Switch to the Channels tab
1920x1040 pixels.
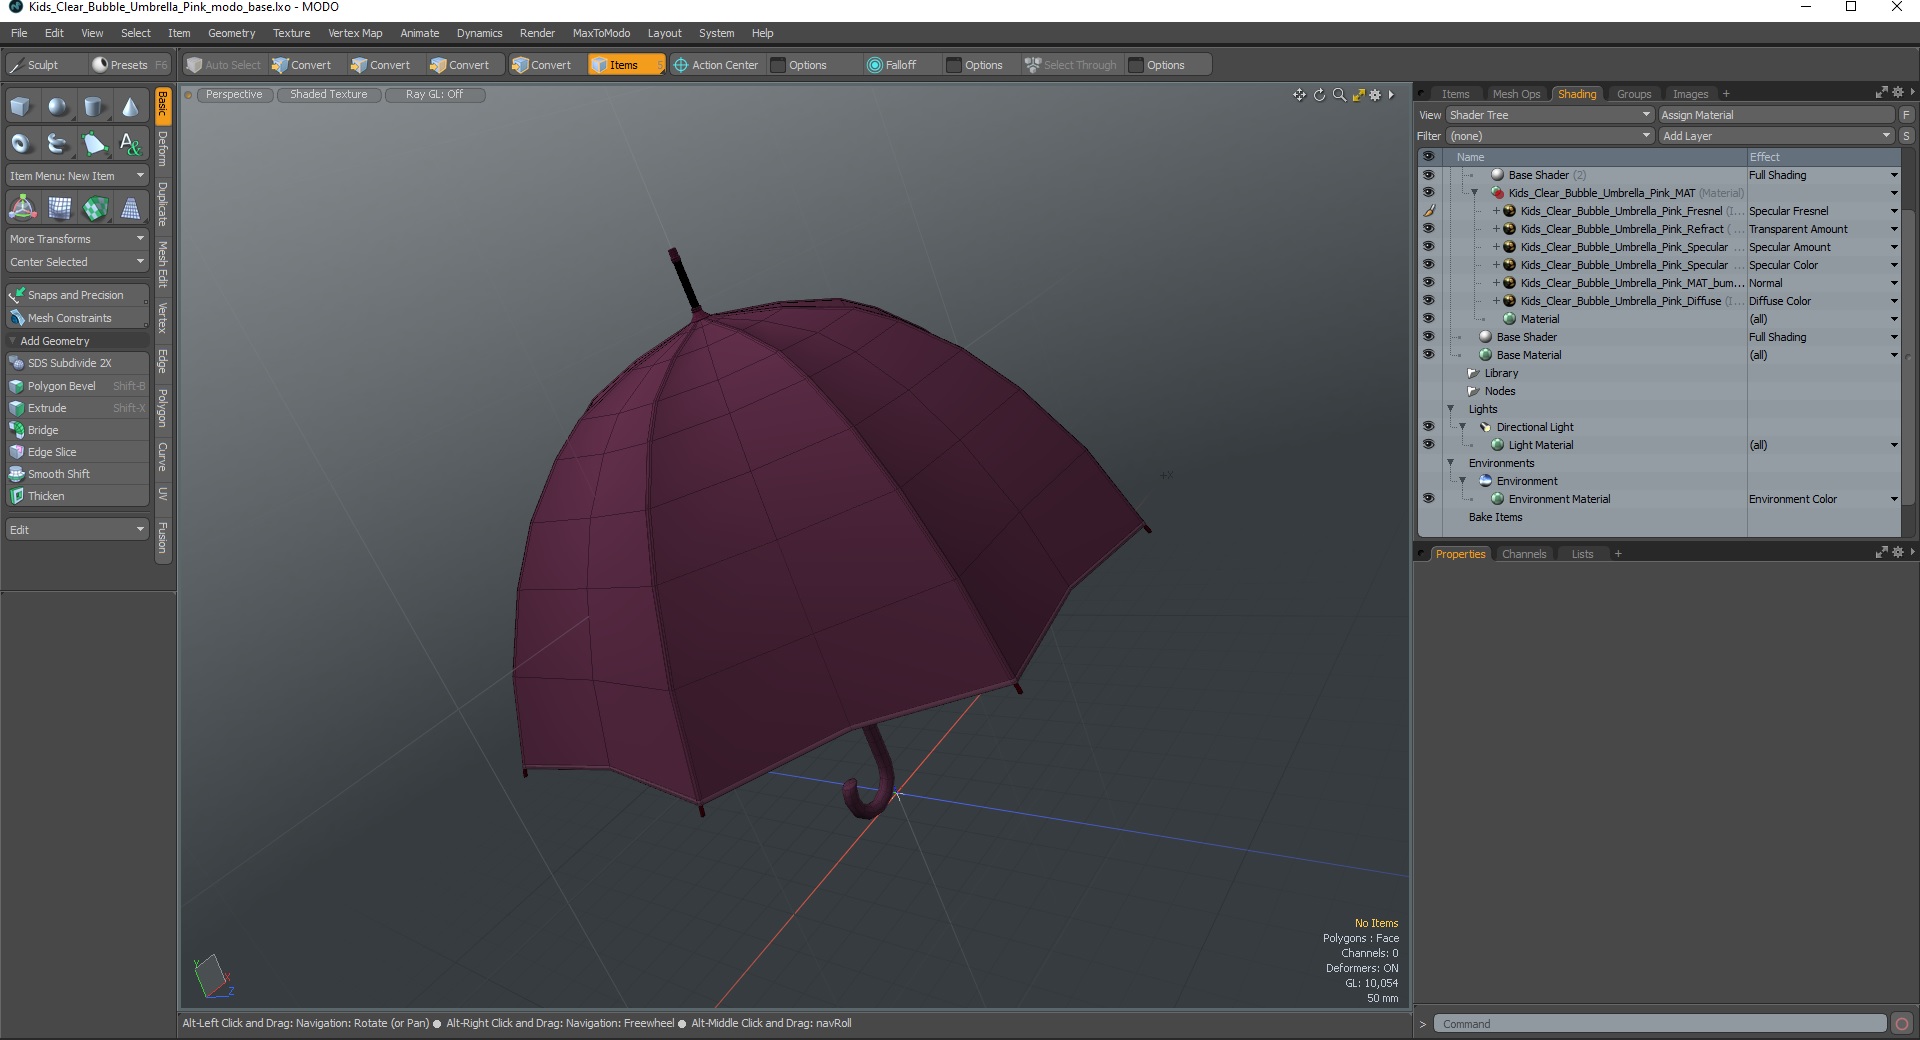click(1523, 554)
